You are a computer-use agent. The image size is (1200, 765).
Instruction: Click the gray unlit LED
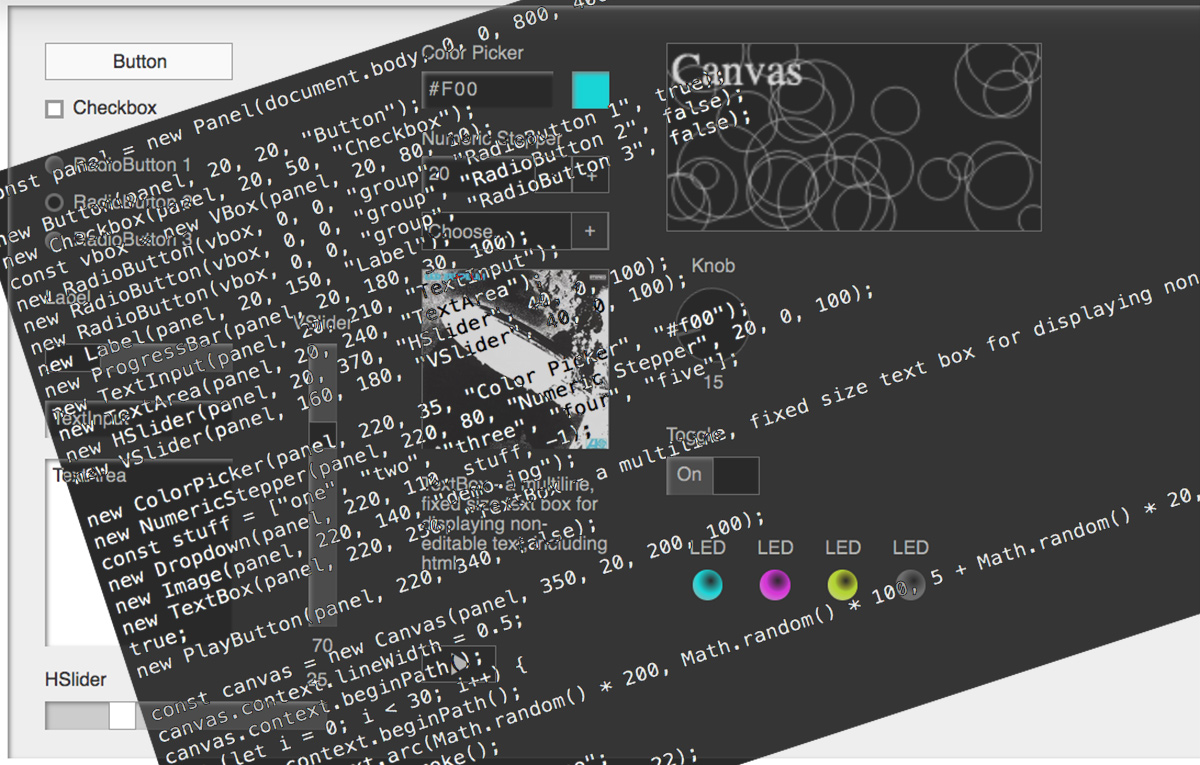tap(910, 584)
